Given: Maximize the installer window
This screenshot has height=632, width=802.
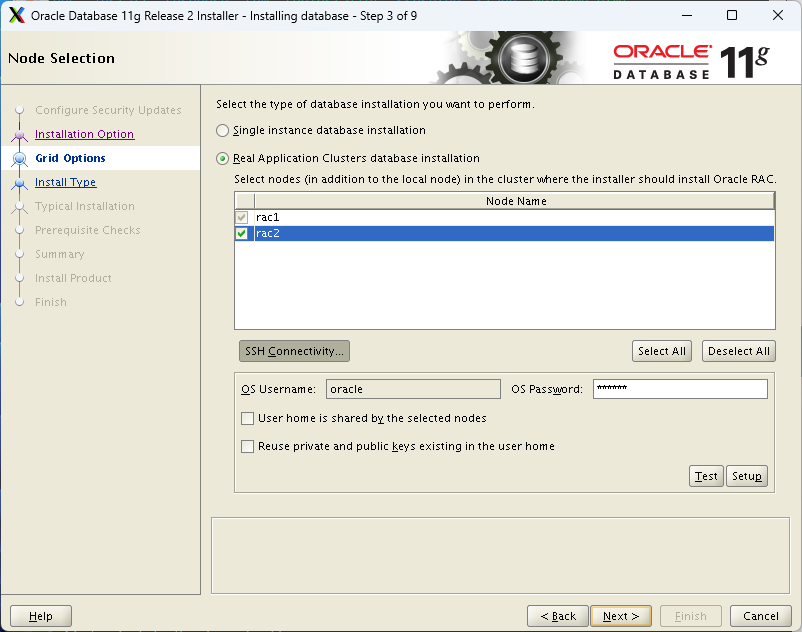Looking at the screenshot, I should coord(732,15).
